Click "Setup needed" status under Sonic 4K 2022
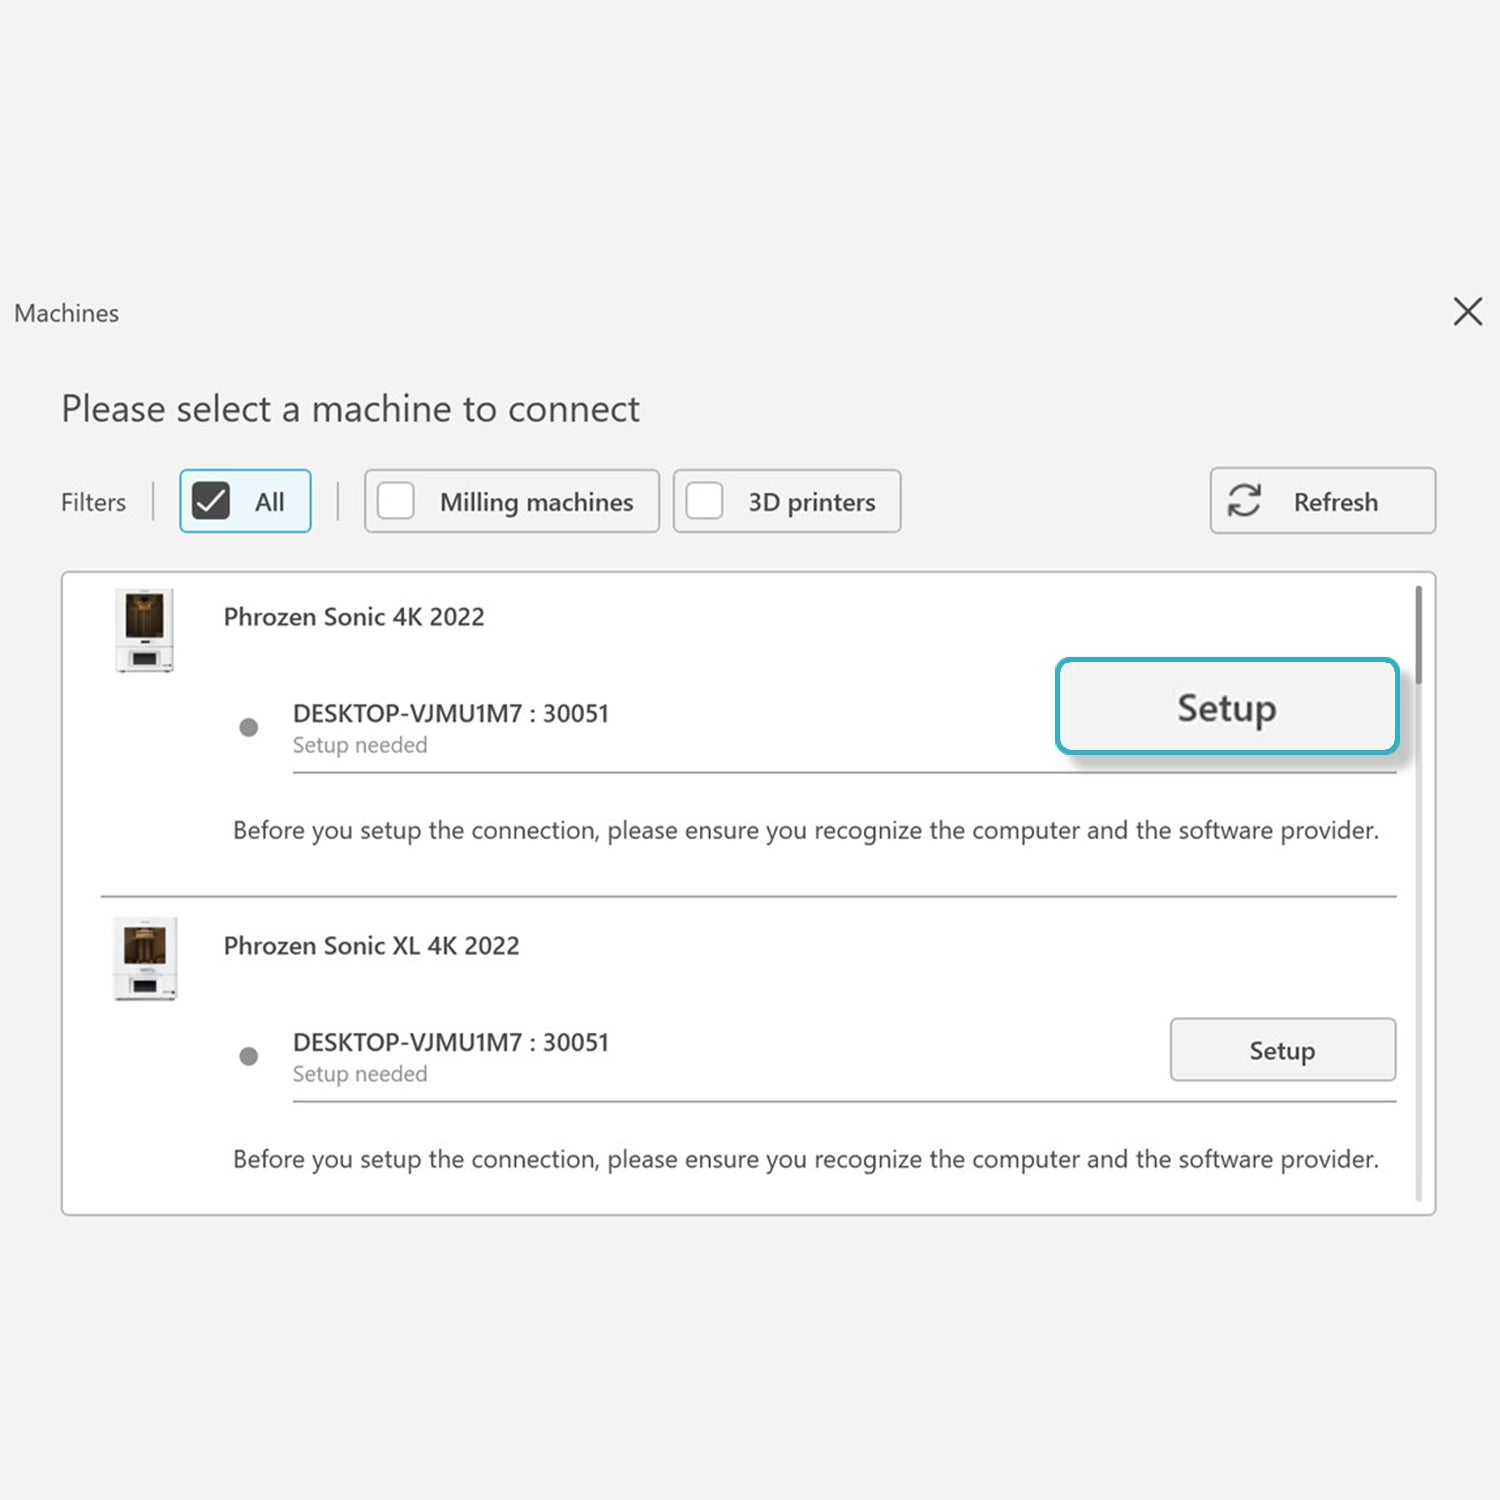The width and height of the screenshot is (1500, 1500). point(360,746)
